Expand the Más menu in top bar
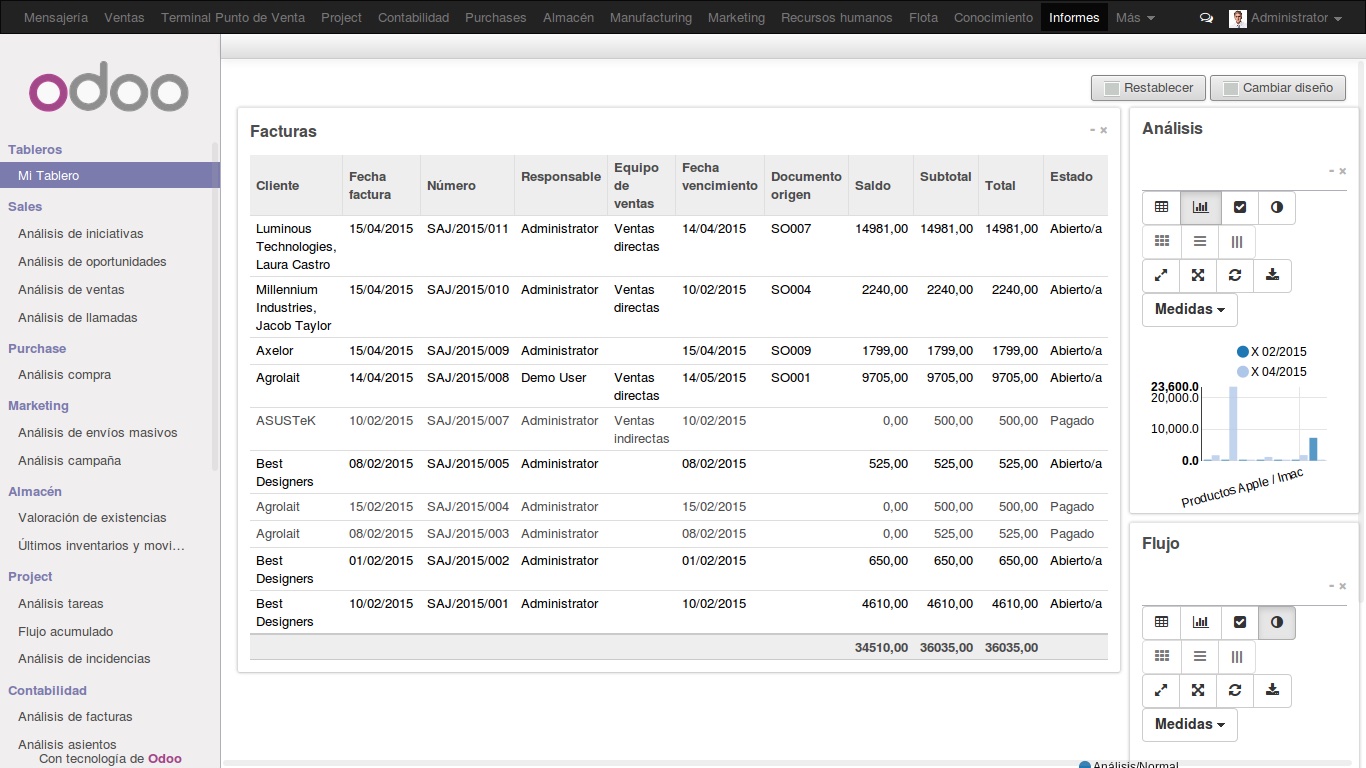Viewport: 1366px width, 768px height. tap(1135, 18)
